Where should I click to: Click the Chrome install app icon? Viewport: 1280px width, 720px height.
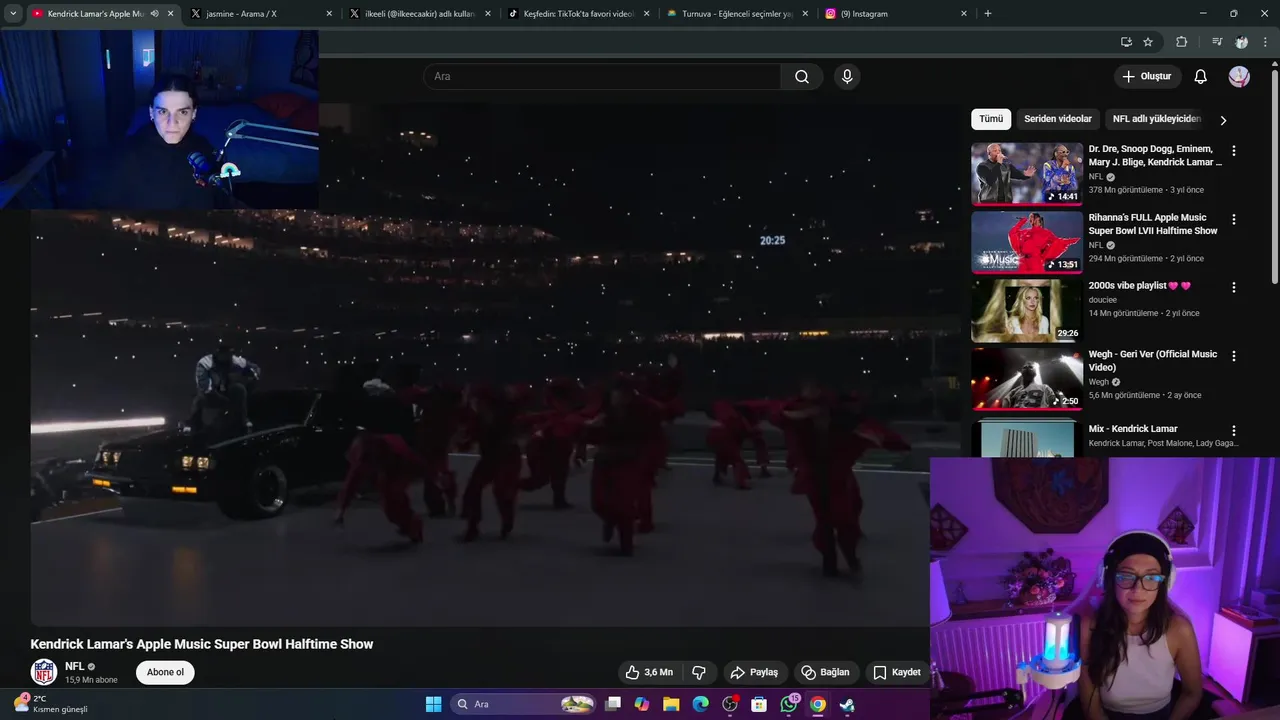tap(1126, 42)
